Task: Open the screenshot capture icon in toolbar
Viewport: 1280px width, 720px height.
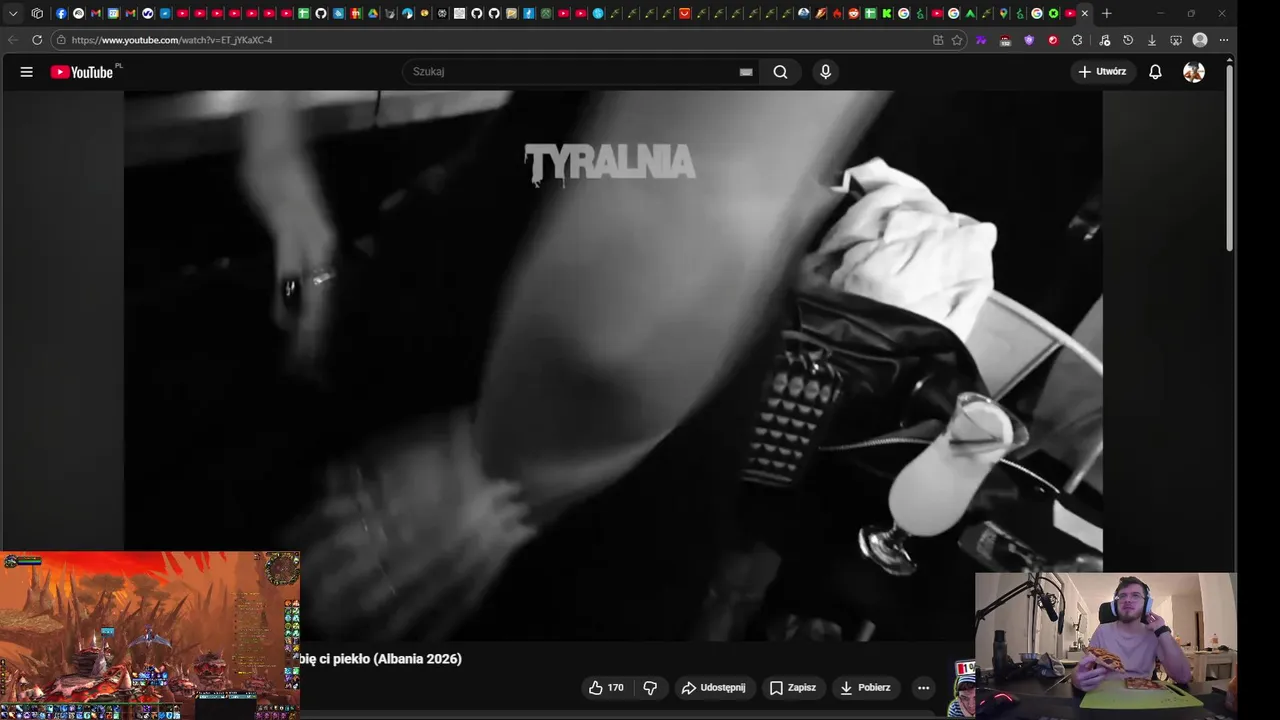Action: click(x=1176, y=40)
